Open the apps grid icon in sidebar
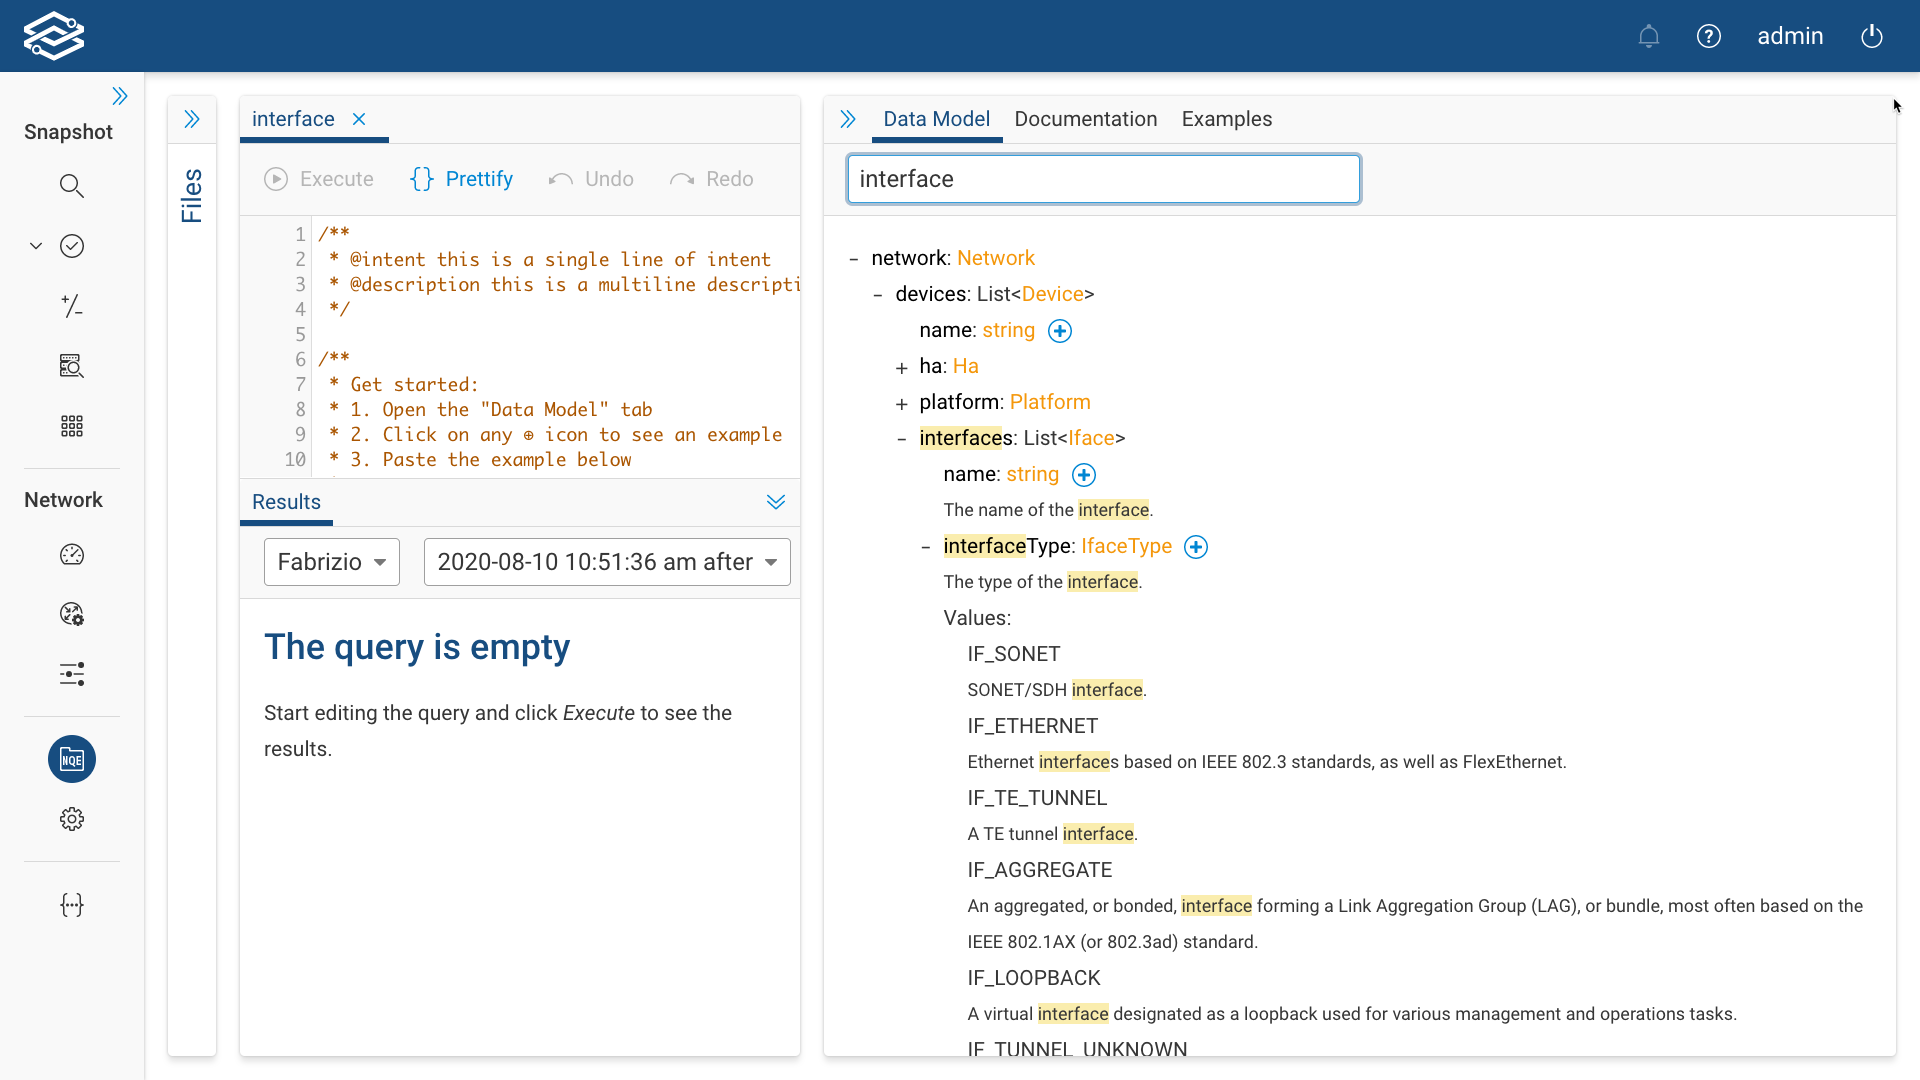 click(72, 426)
